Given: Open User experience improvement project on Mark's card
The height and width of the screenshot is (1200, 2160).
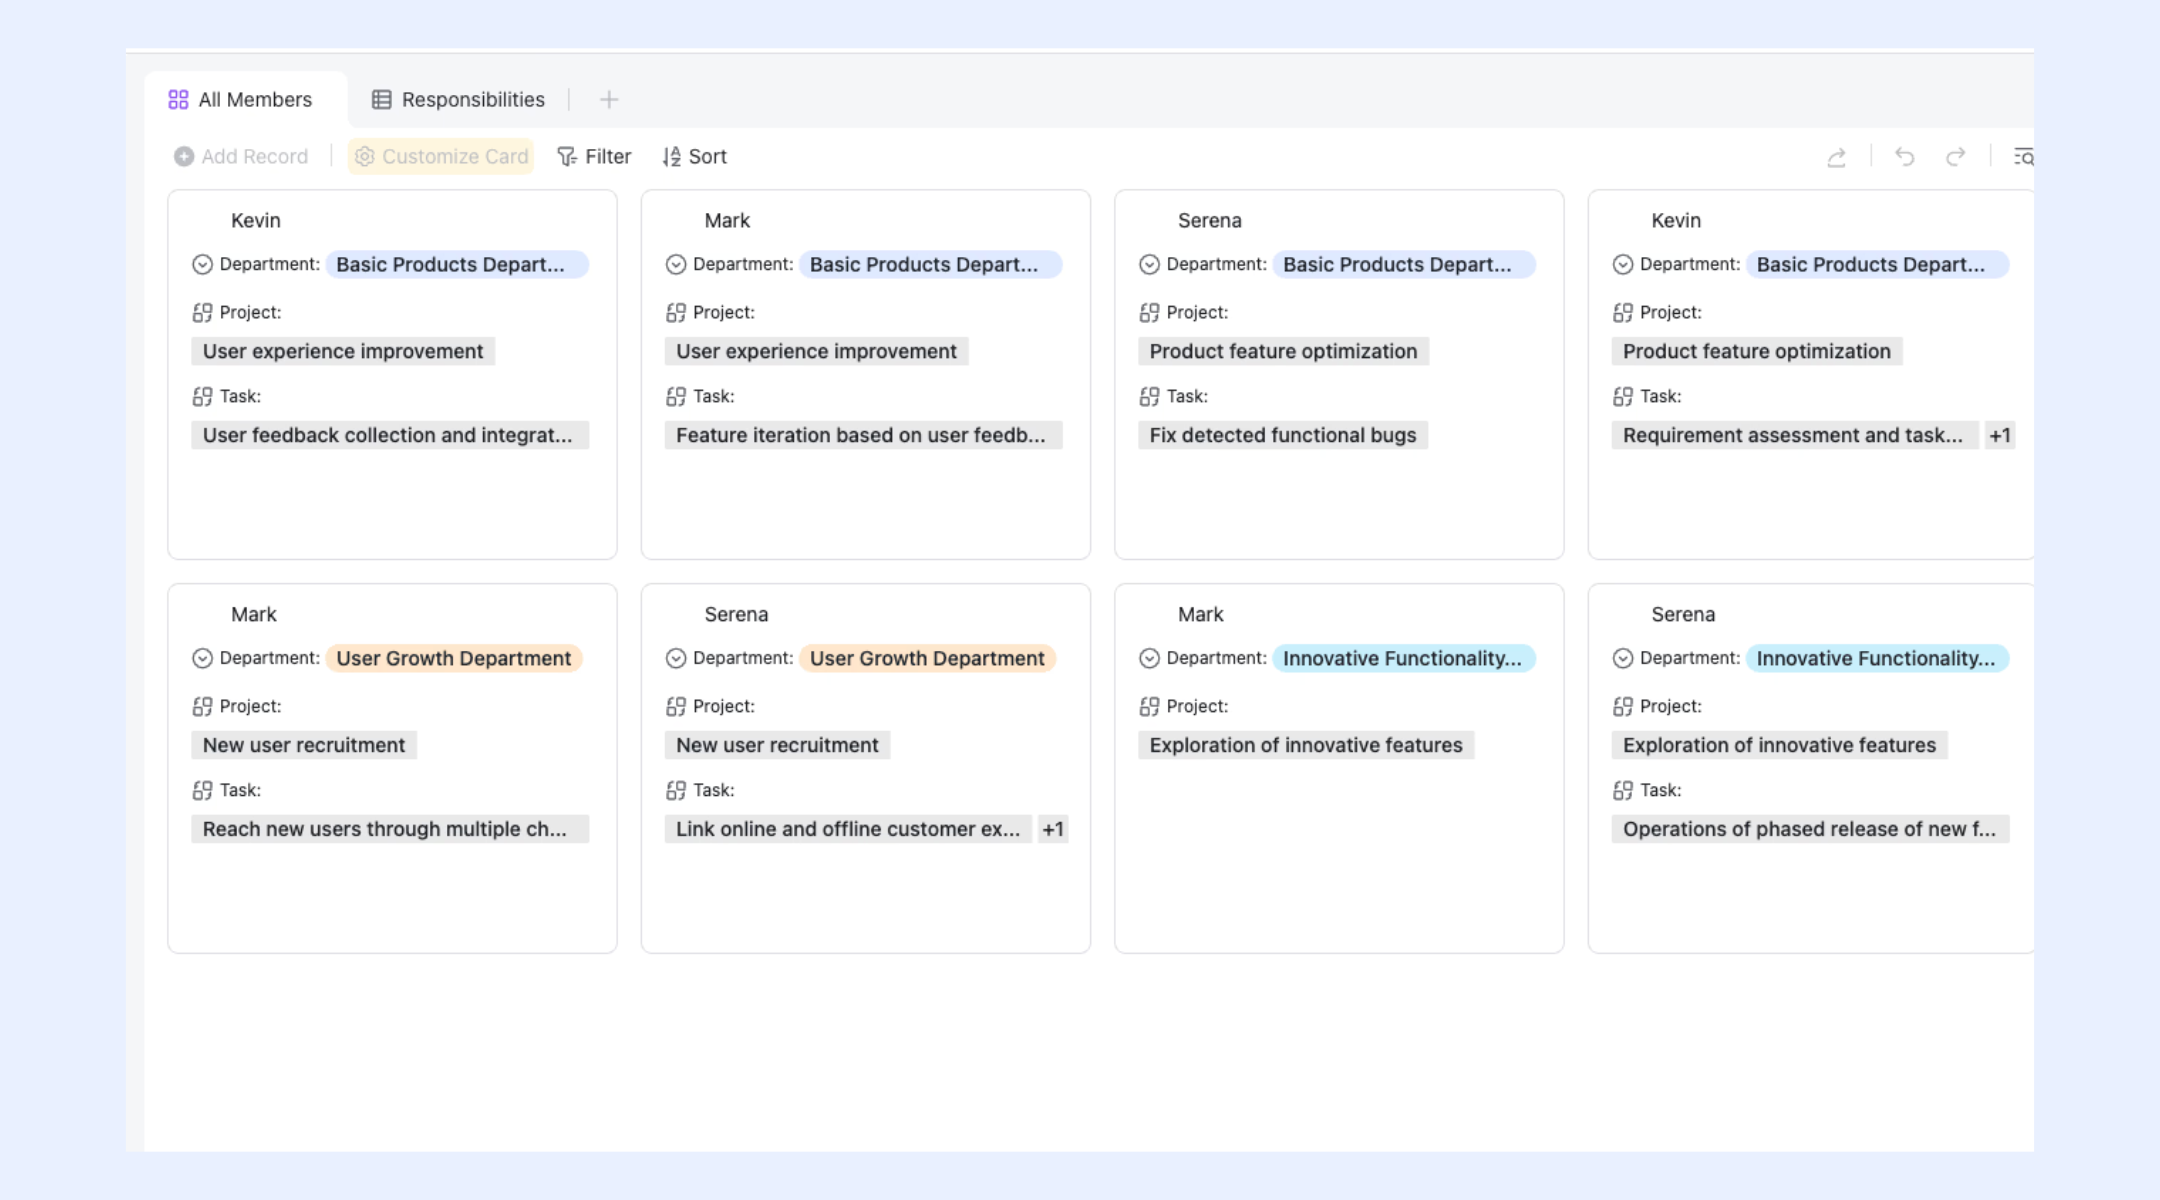Looking at the screenshot, I should pyautogui.click(x=816, y=352).
